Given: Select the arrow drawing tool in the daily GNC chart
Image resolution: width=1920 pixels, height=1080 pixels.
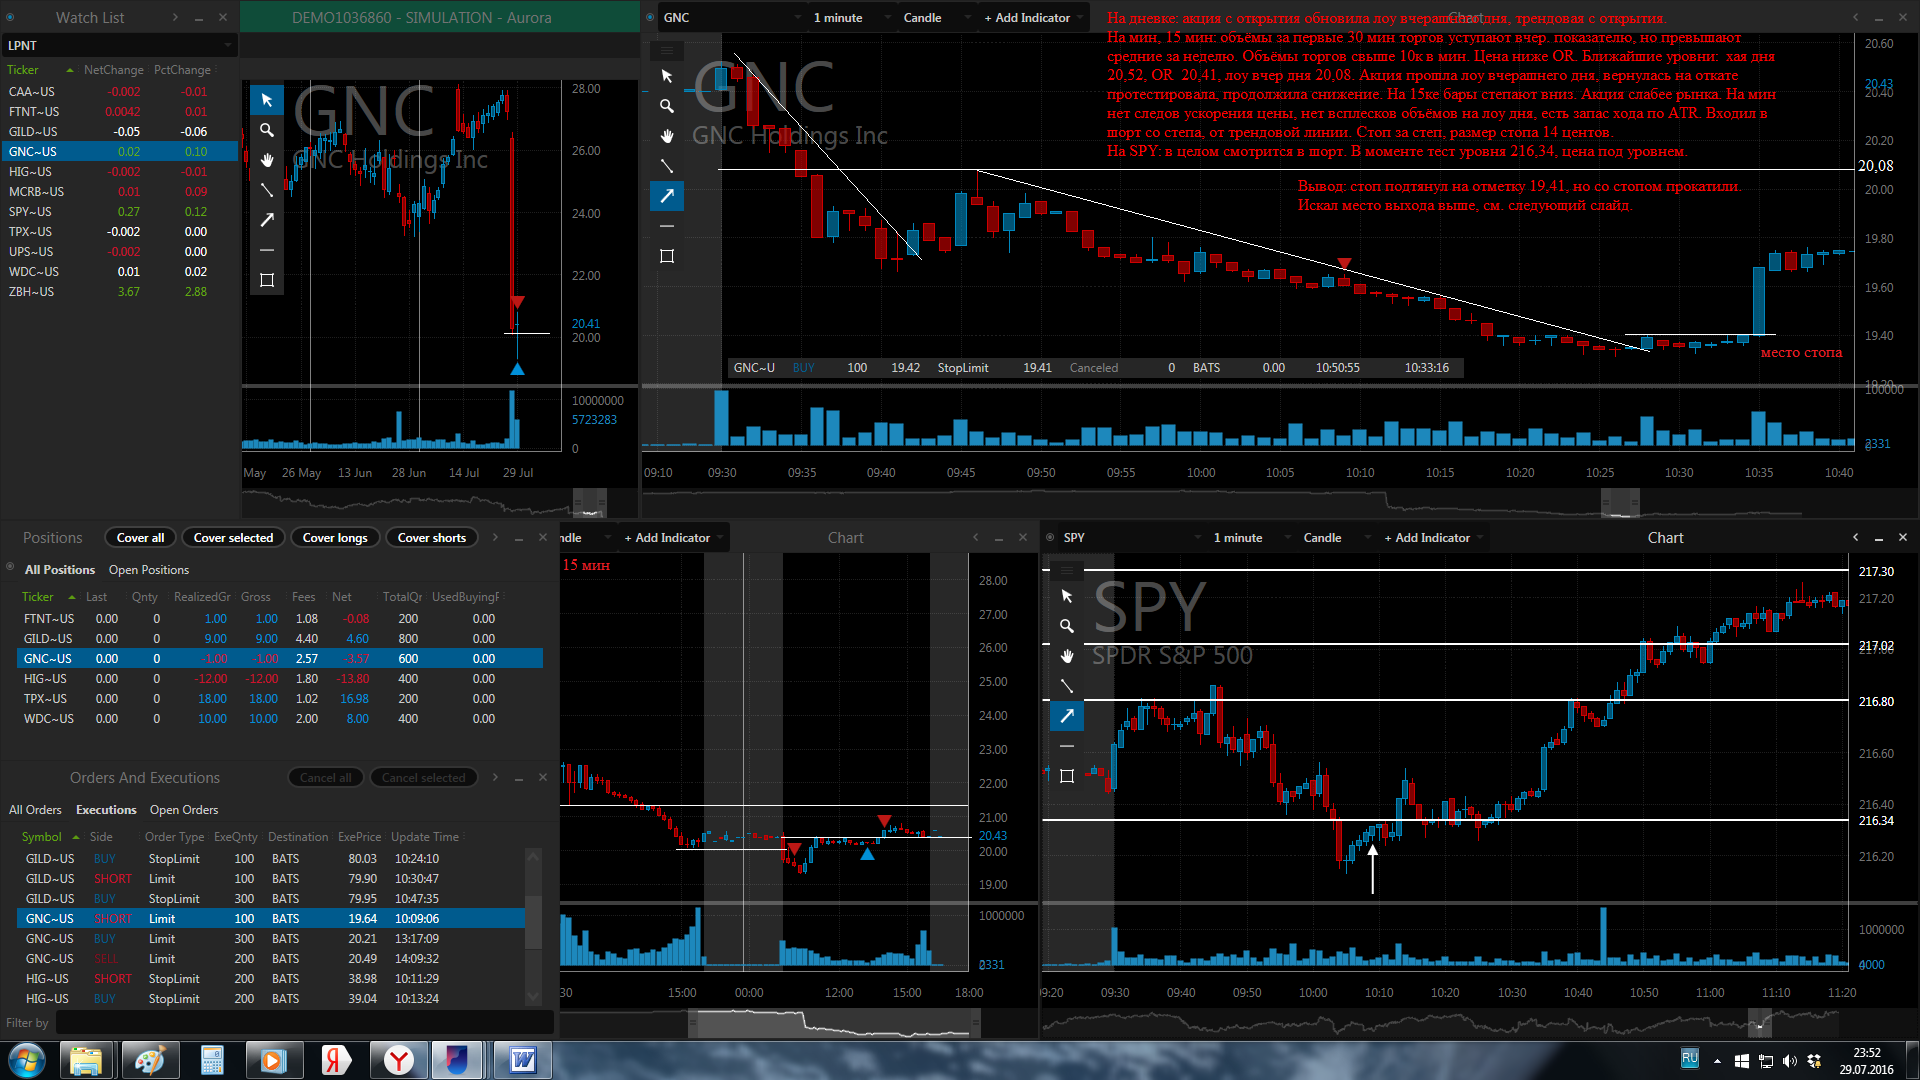Looking at the screenshot, I should [x=266, y=220].
